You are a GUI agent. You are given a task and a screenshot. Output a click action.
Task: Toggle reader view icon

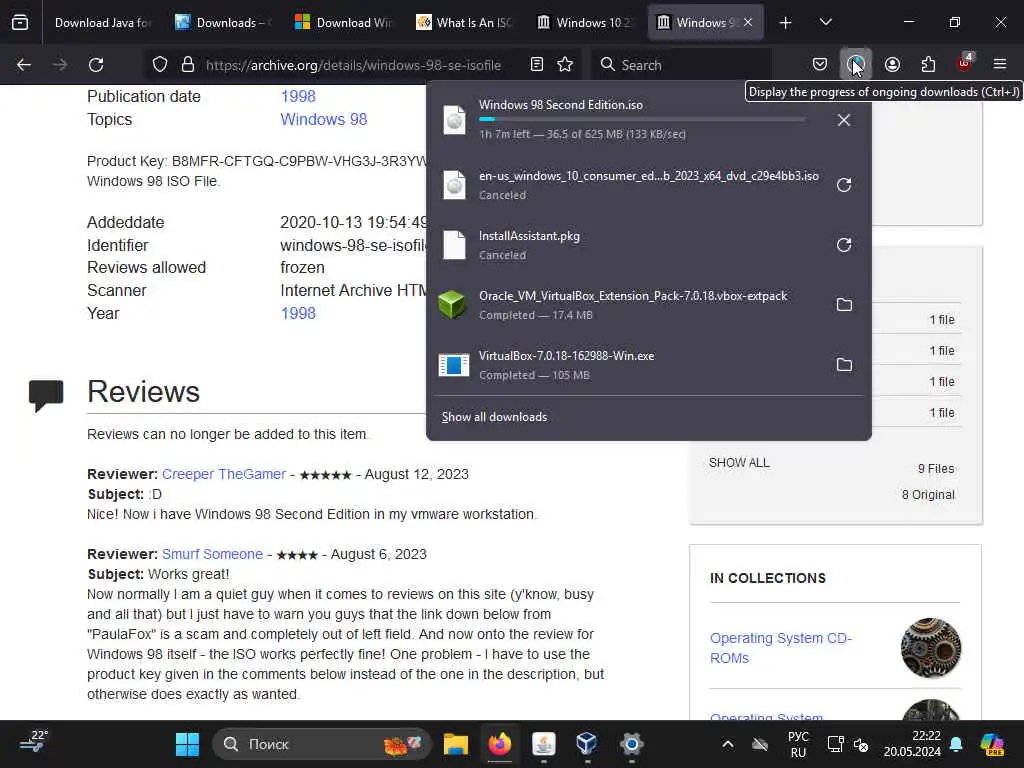point(537,65)
